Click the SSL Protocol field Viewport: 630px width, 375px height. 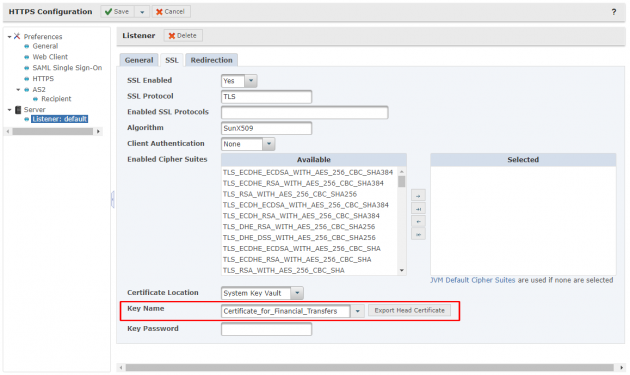click(x=266, y=97)
